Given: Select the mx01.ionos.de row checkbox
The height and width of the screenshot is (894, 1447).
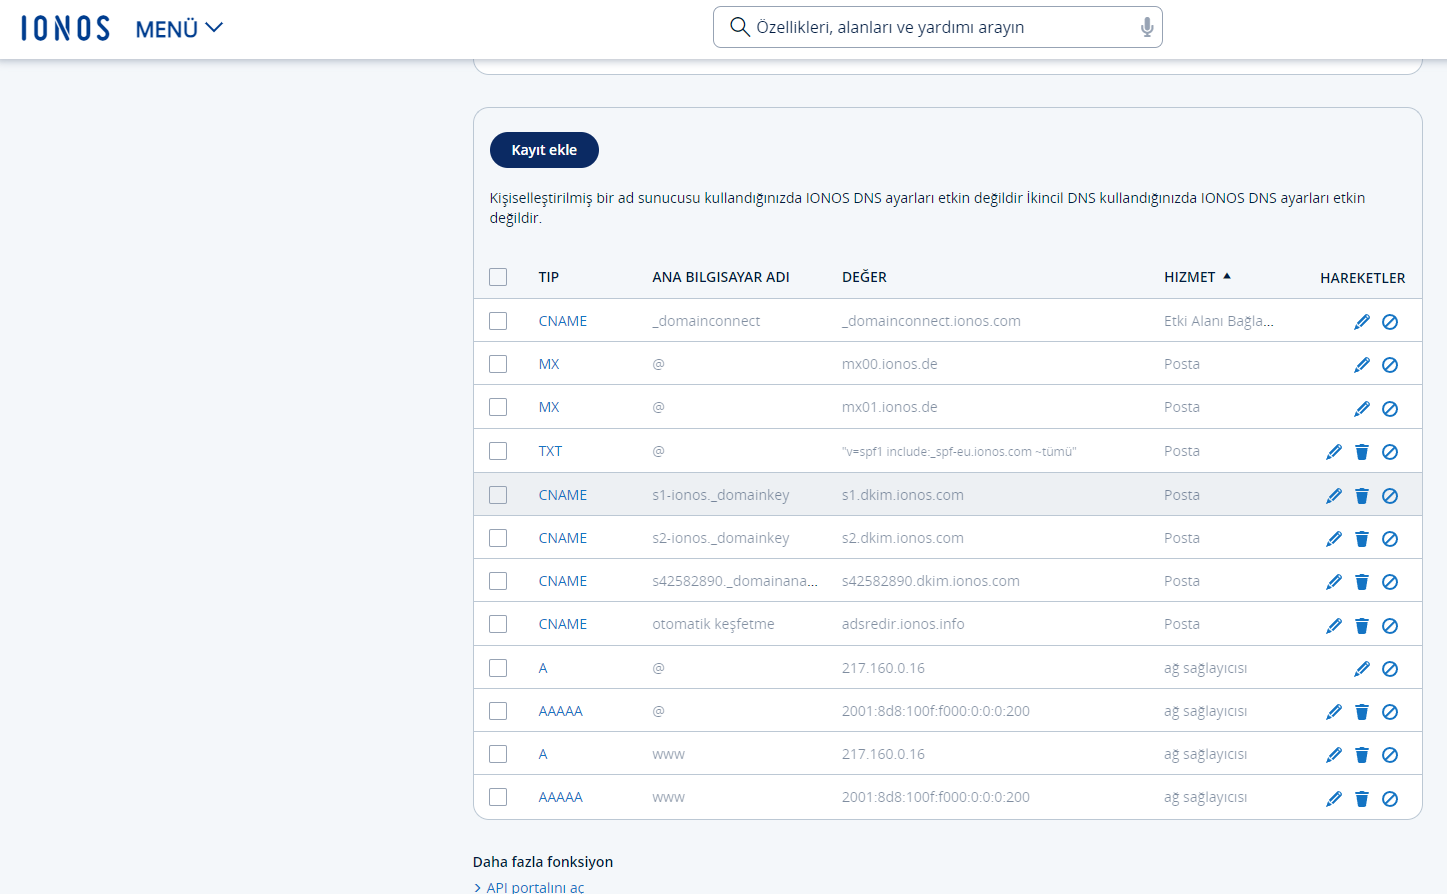Looking at the screenshot, I should click(498, 407).
